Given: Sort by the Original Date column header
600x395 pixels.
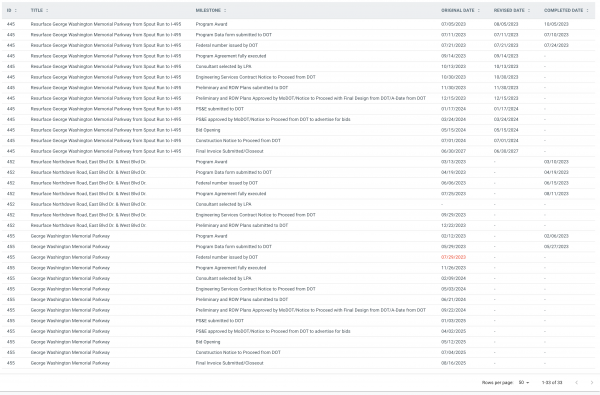Looking at the screenshot, I should (458, 10).
